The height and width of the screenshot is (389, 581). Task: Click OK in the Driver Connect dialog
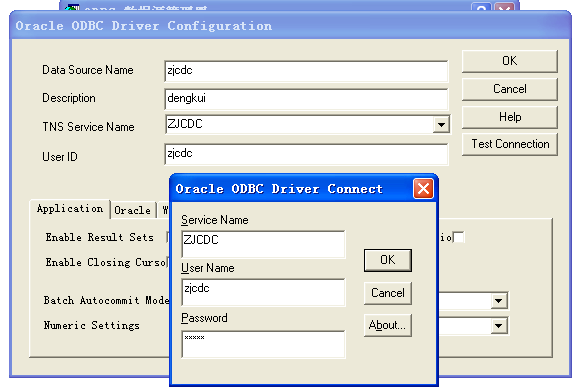tap(388, 260)
